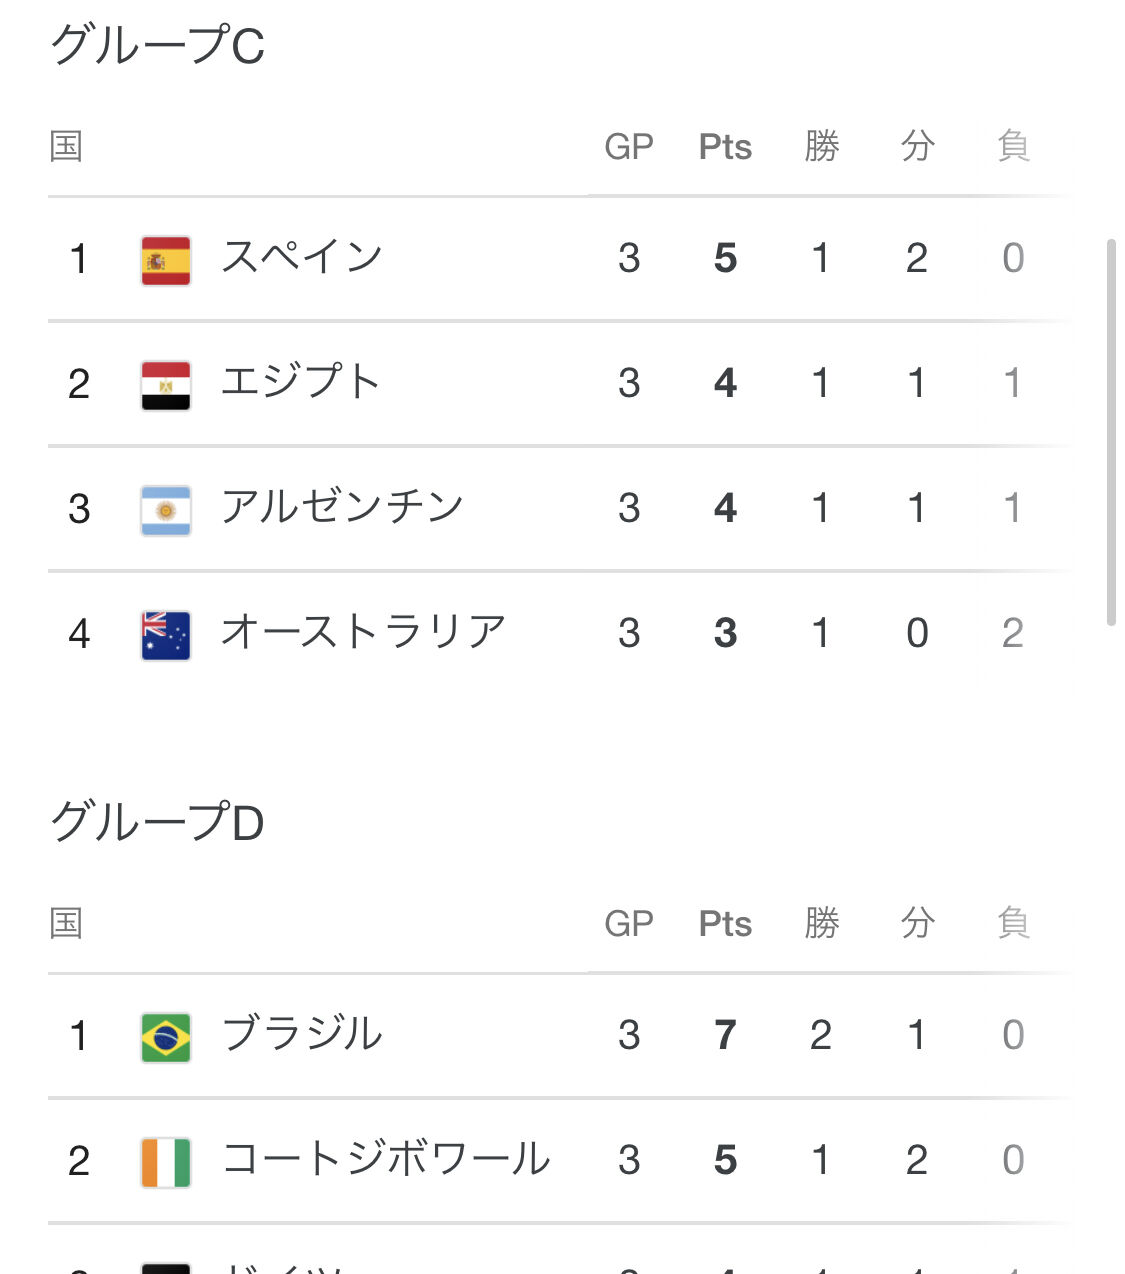1125x1274 pixels.
Task: Click the グループC heading
Action: (x=157, y=46)
